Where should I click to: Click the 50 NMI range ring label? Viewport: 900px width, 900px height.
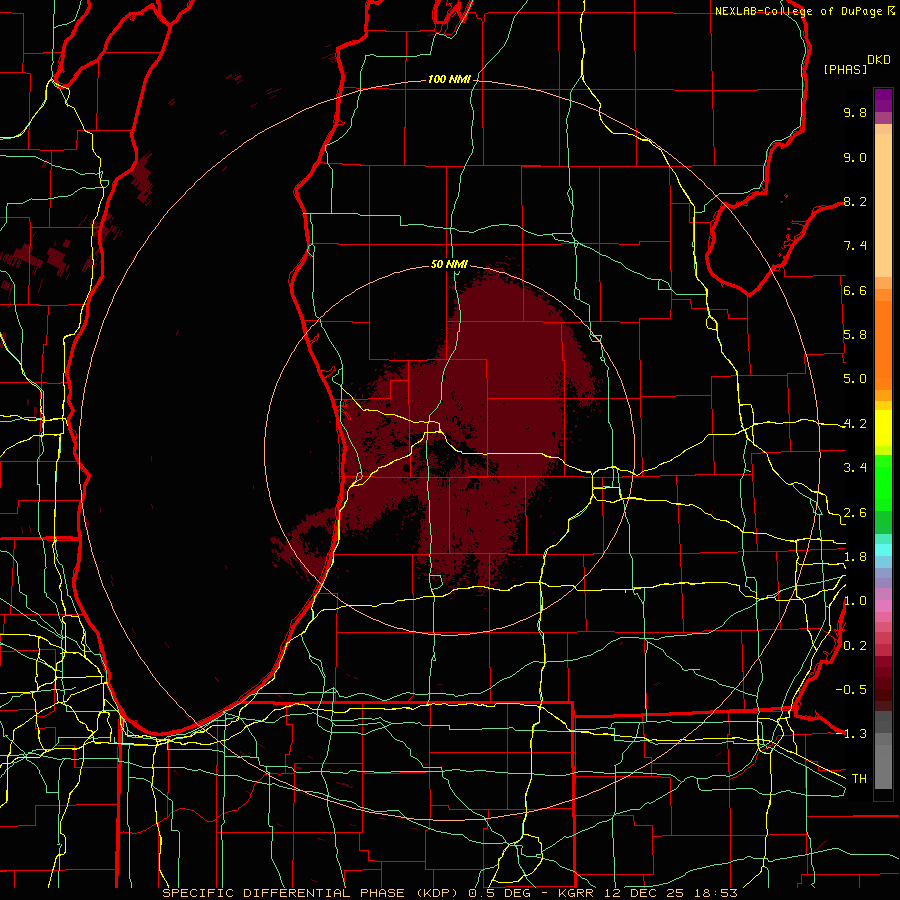449,264
